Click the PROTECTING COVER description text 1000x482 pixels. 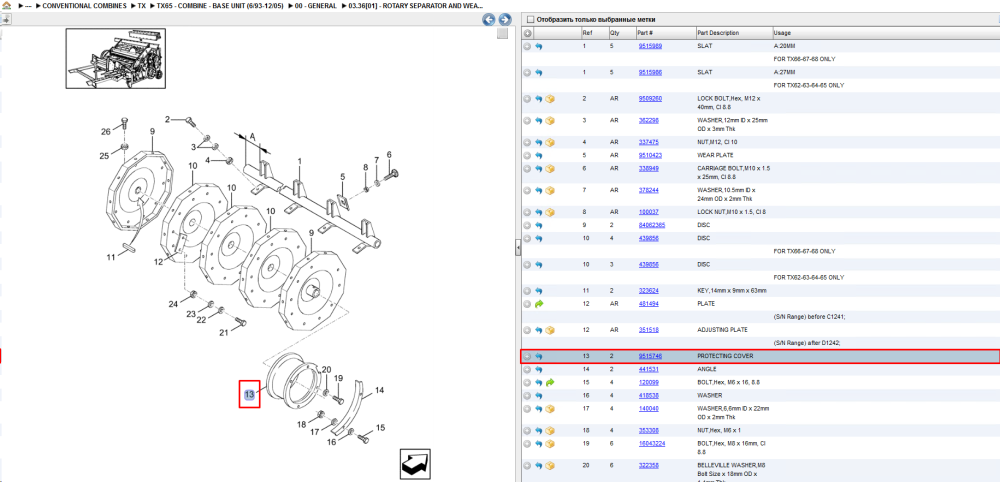pyautogui.click(x=725, y=356)
